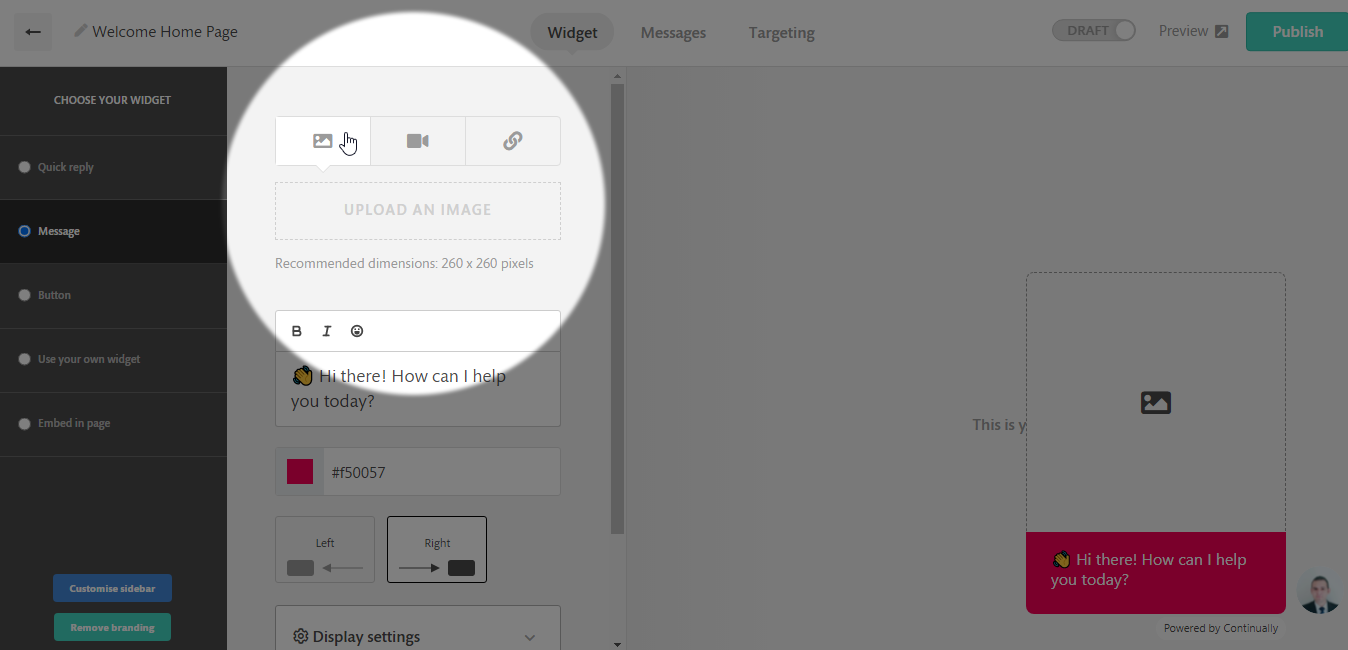
Task: Click the Preview external link icon
Action: (x=1222, y=30)
